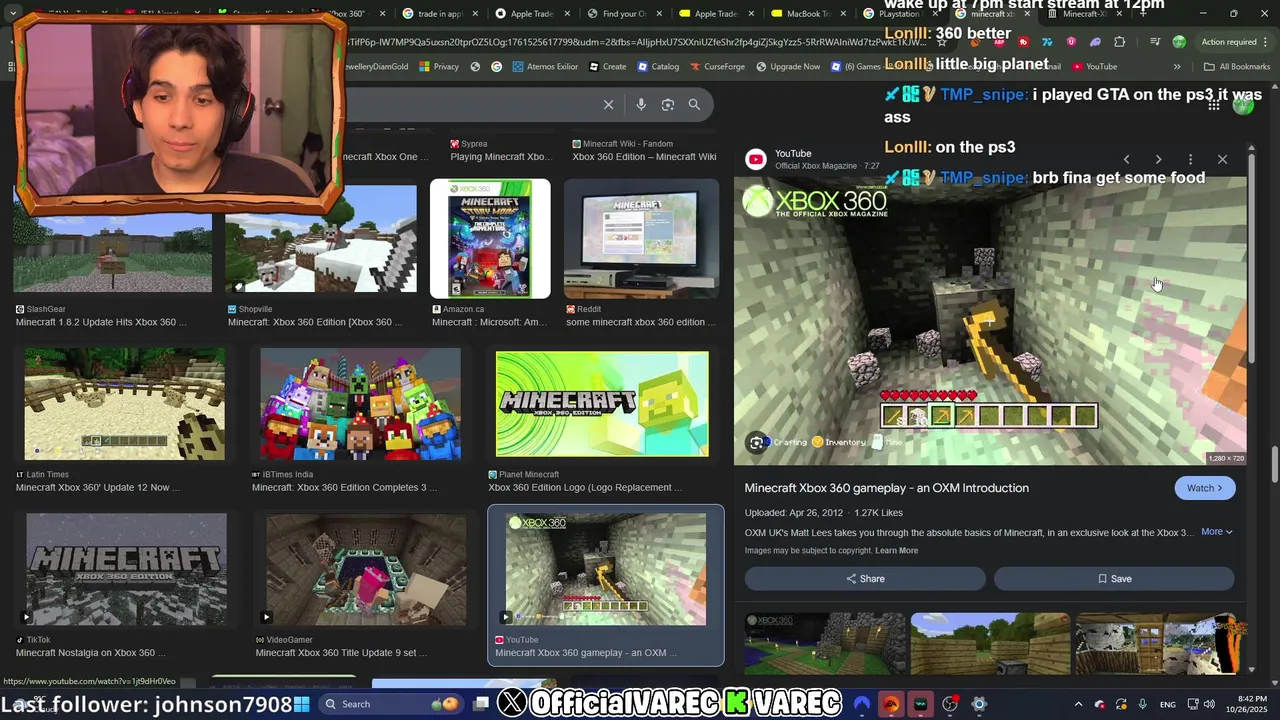Click the taskbar Search box
Screen dimensions: 1280x720
tap(392, 704)
